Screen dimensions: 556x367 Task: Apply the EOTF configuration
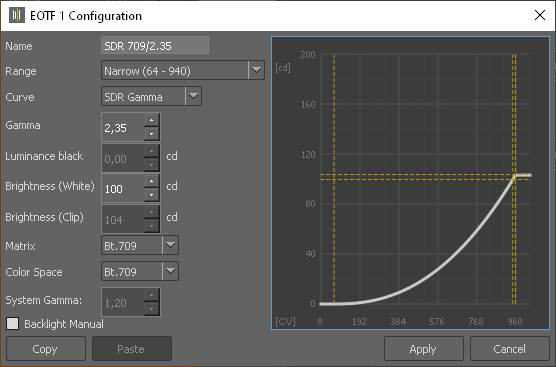coord(424,349)
